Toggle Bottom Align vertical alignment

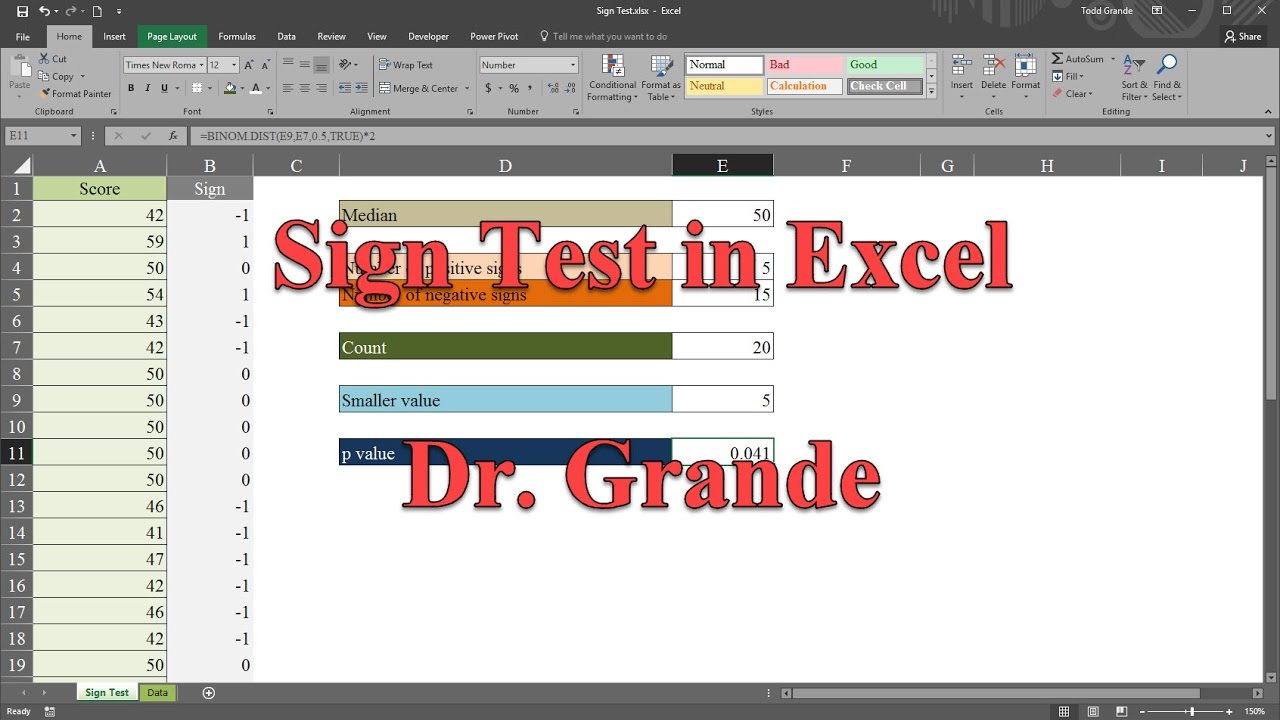(x=322, y=64)
